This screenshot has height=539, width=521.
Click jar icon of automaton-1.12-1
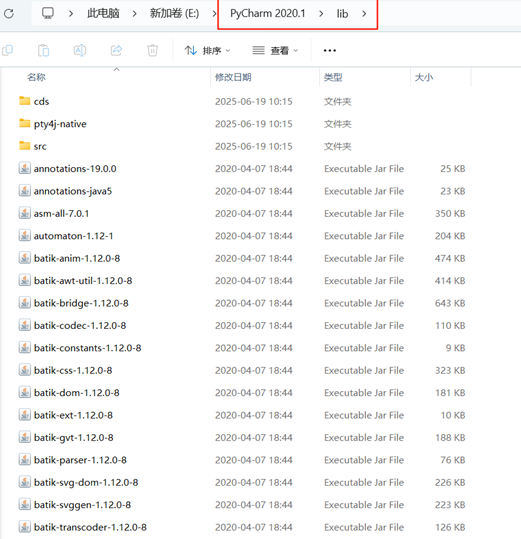24,235
